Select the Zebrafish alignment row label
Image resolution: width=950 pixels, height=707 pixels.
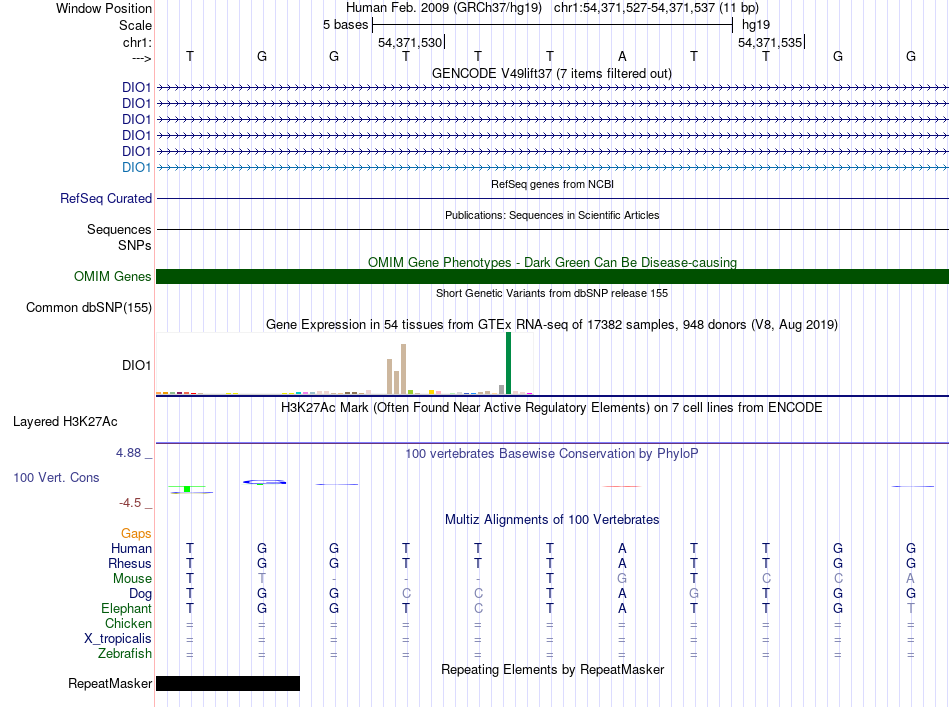click(125, 654)
